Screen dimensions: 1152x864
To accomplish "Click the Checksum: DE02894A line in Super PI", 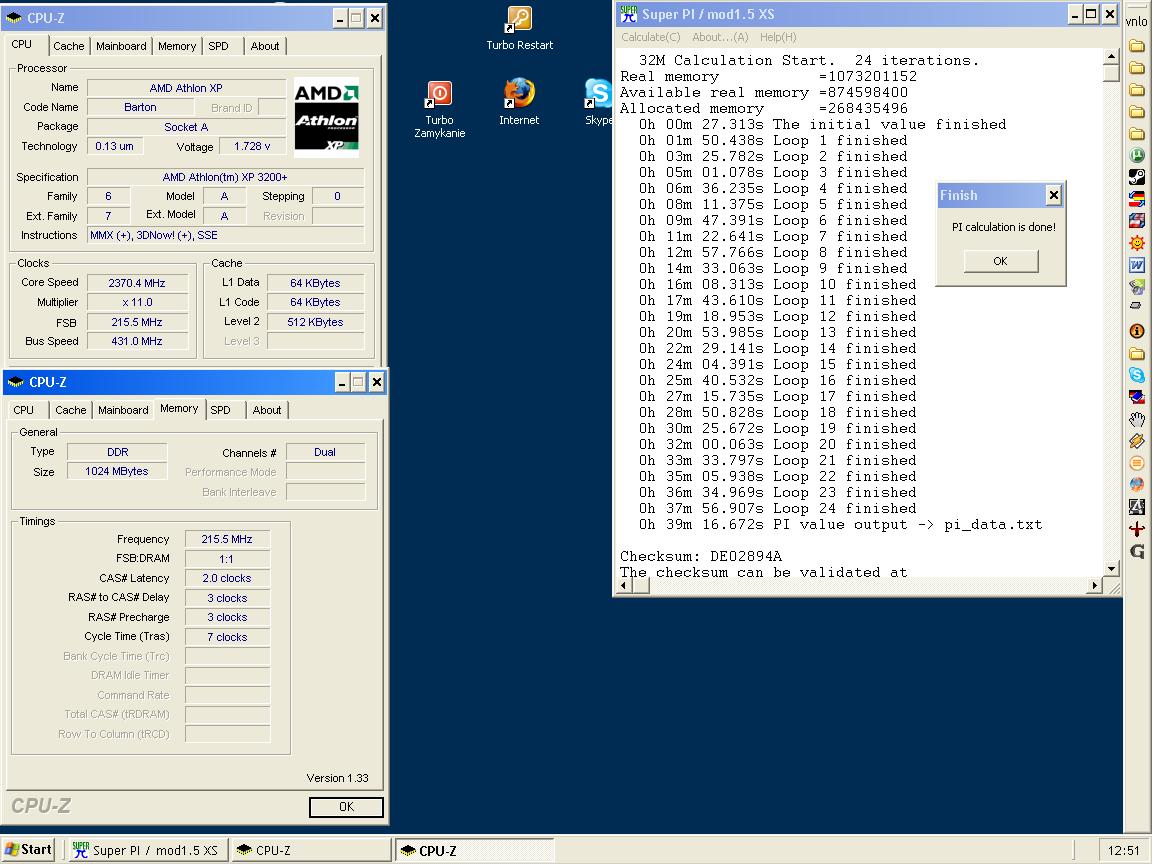I will pyautogui.click(x=701, y=556).
